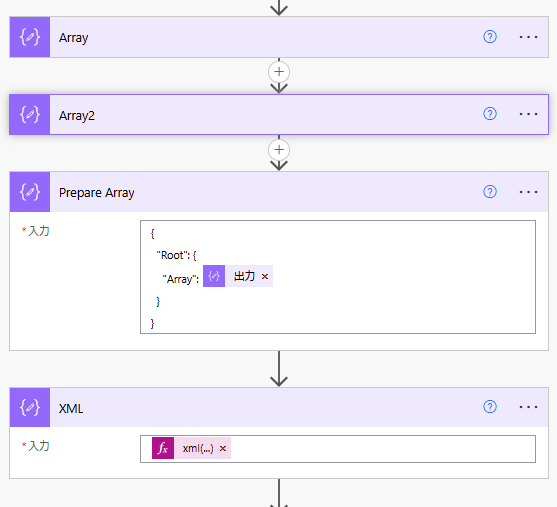The width and height of the screenshot is (557, 507).
Task: Open the XML action ellipsis menu
Action: pos(528,407)
